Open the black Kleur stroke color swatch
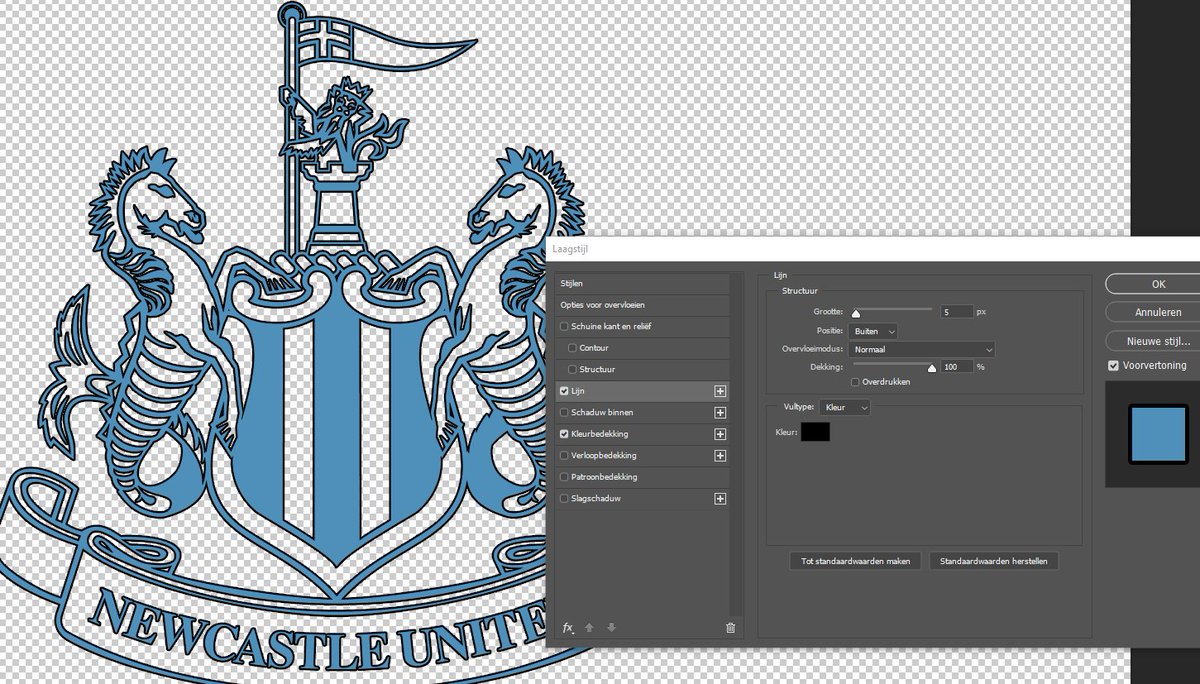The image size is (1200, 684). point(815,432)
